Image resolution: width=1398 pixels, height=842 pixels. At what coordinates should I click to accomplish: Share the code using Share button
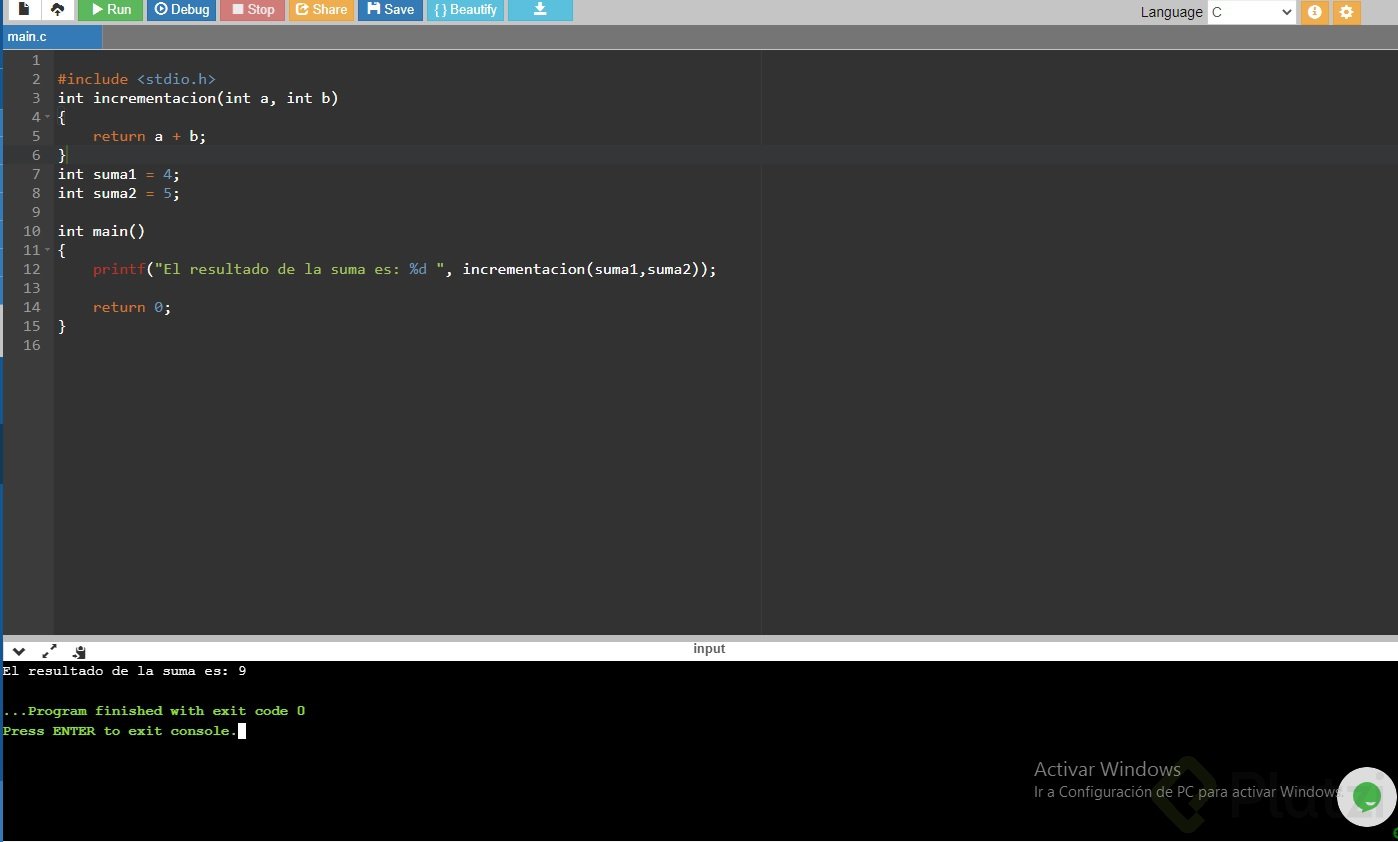pos(321,10)
